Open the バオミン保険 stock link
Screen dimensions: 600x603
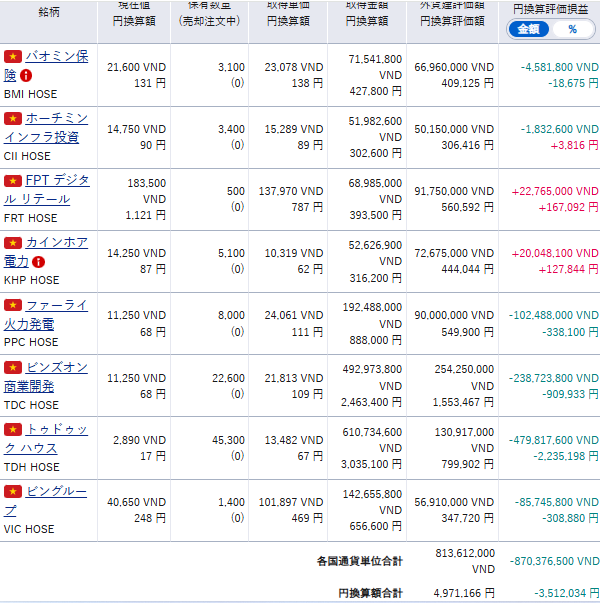tap(55, 57)
